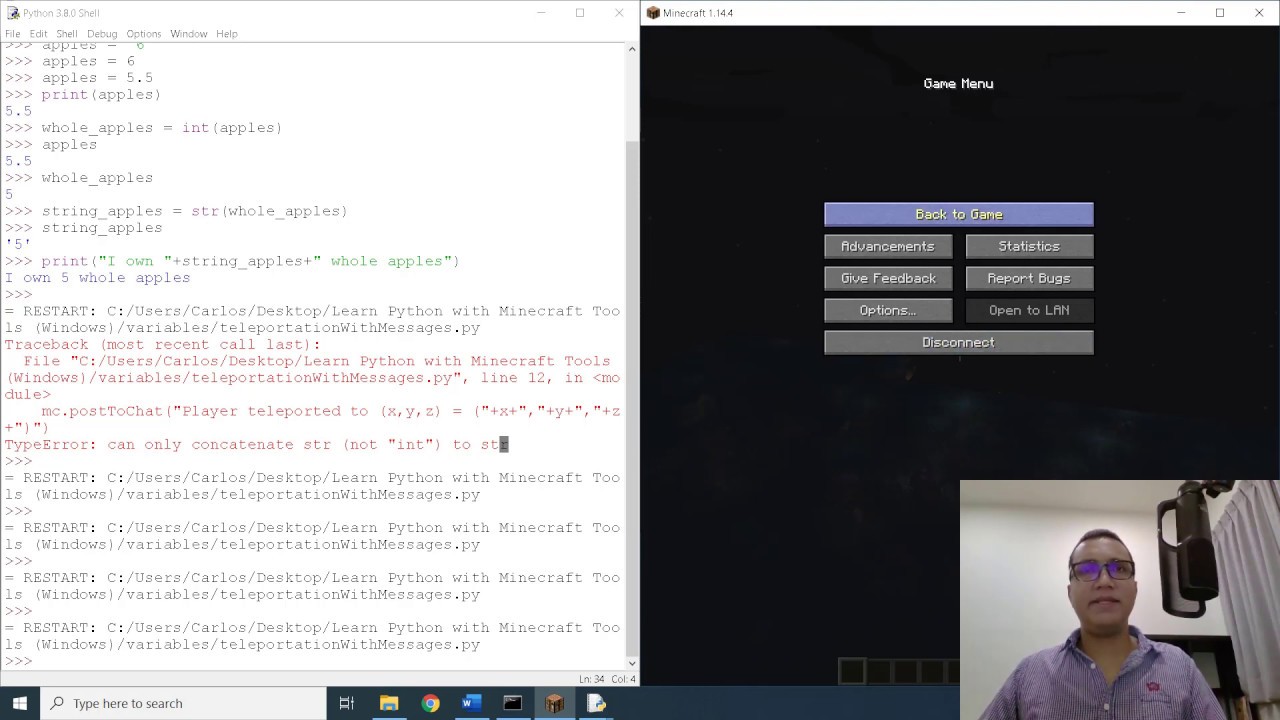This screenshot has width=1280, height=720.
Task: Open the Debug menu
Action: [102, 34]
